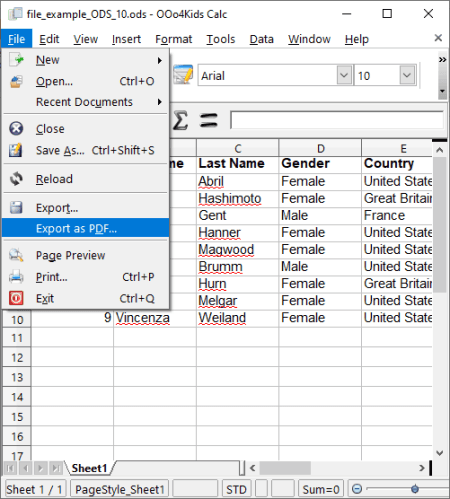This screenshot has width=450, height=499.
Task: Click the red Exit icon
Action: 16,298
